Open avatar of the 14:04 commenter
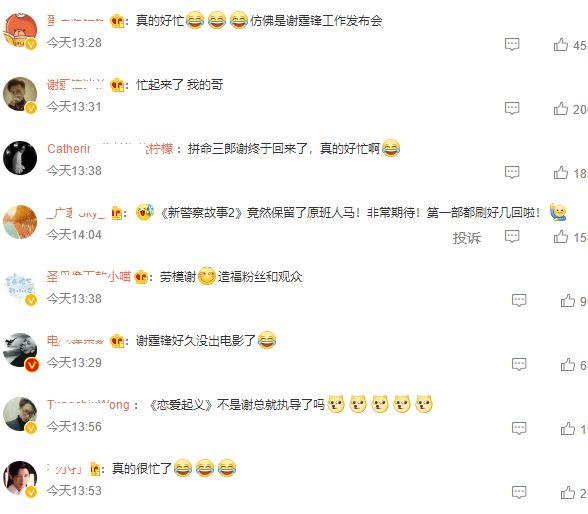 click(20, 222)
